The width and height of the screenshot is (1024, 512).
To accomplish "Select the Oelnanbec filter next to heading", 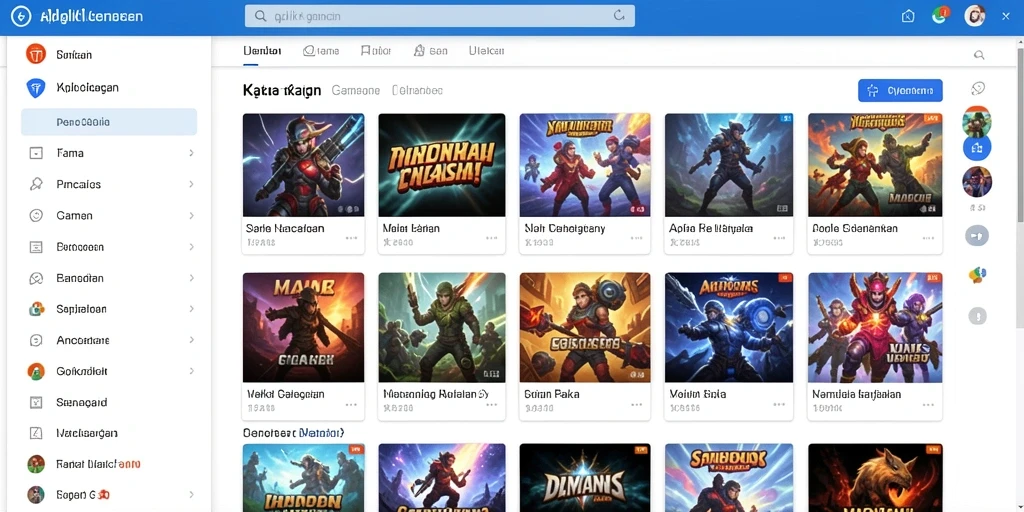I will 417,91.
